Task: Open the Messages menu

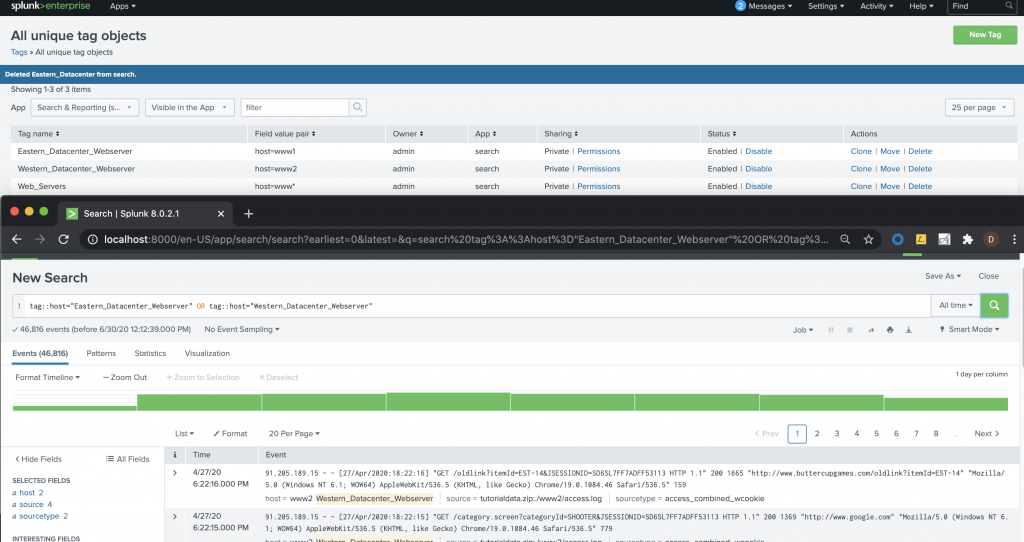Action: click(769, 6)
